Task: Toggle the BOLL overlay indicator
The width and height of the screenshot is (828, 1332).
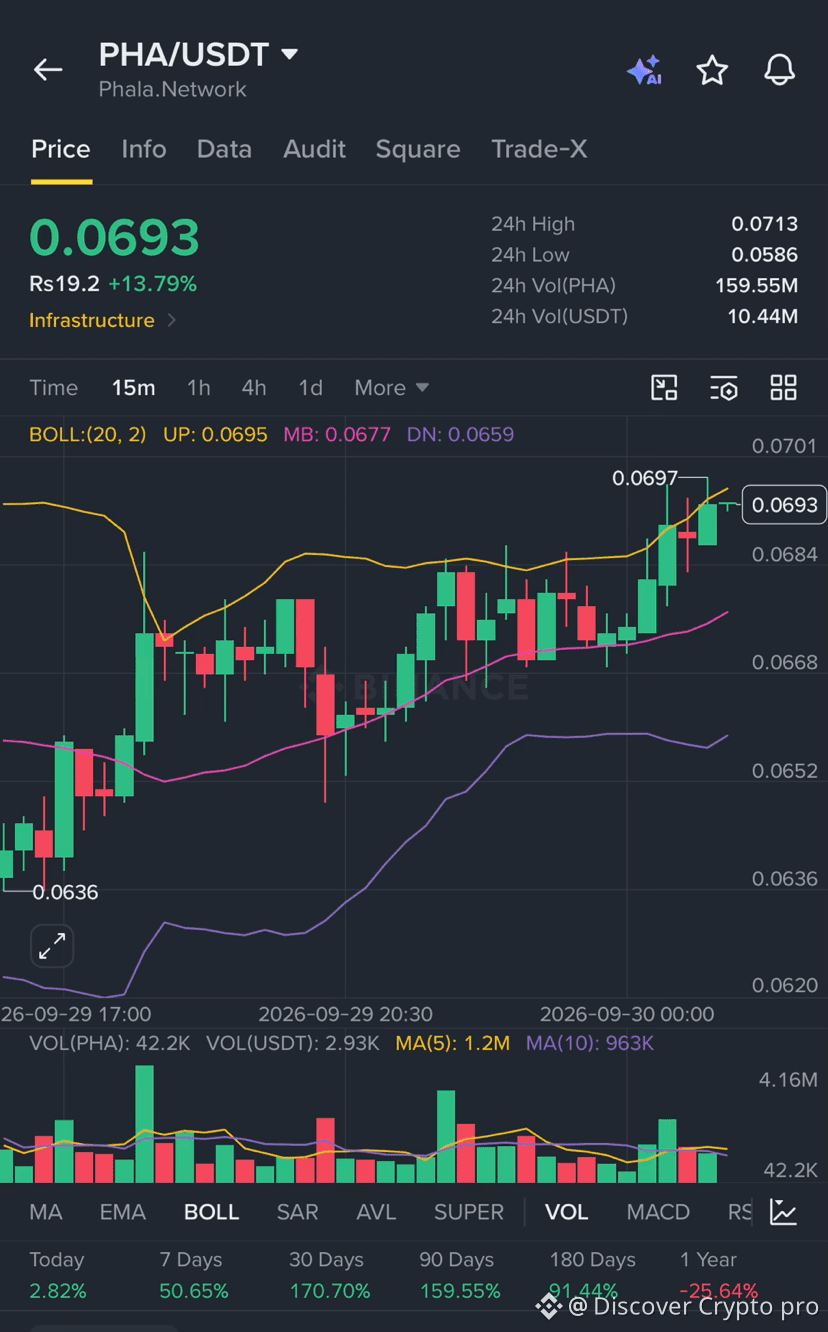Action: tap(211, 1212)
